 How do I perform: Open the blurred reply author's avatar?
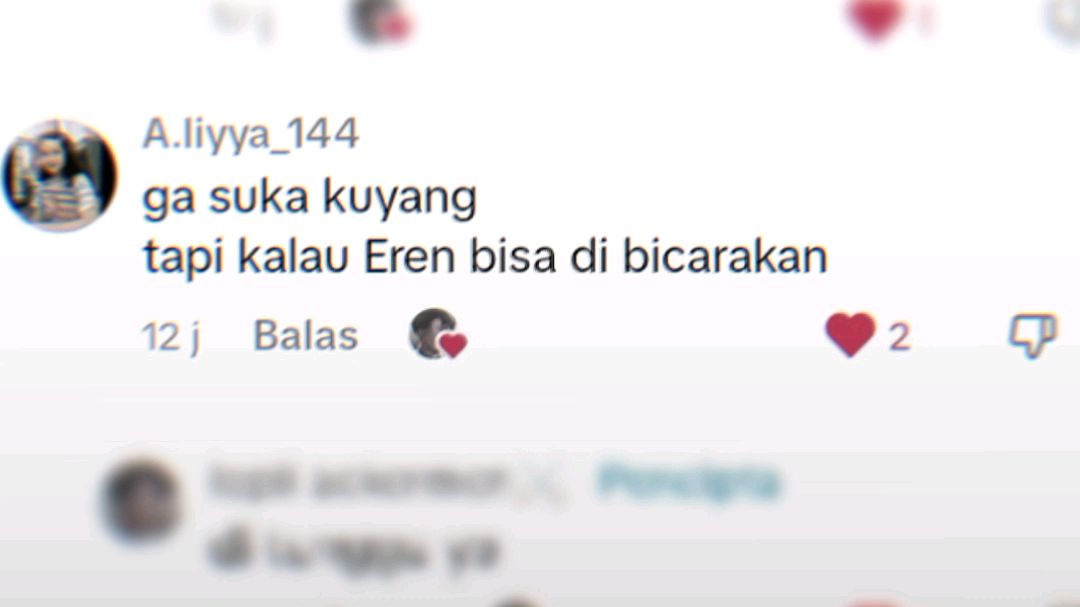click(x=142, y=501)
